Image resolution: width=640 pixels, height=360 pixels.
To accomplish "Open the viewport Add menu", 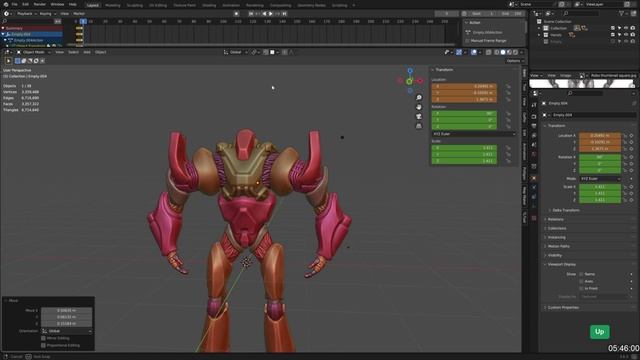I will pyautogui.click(x=87, y=52).
